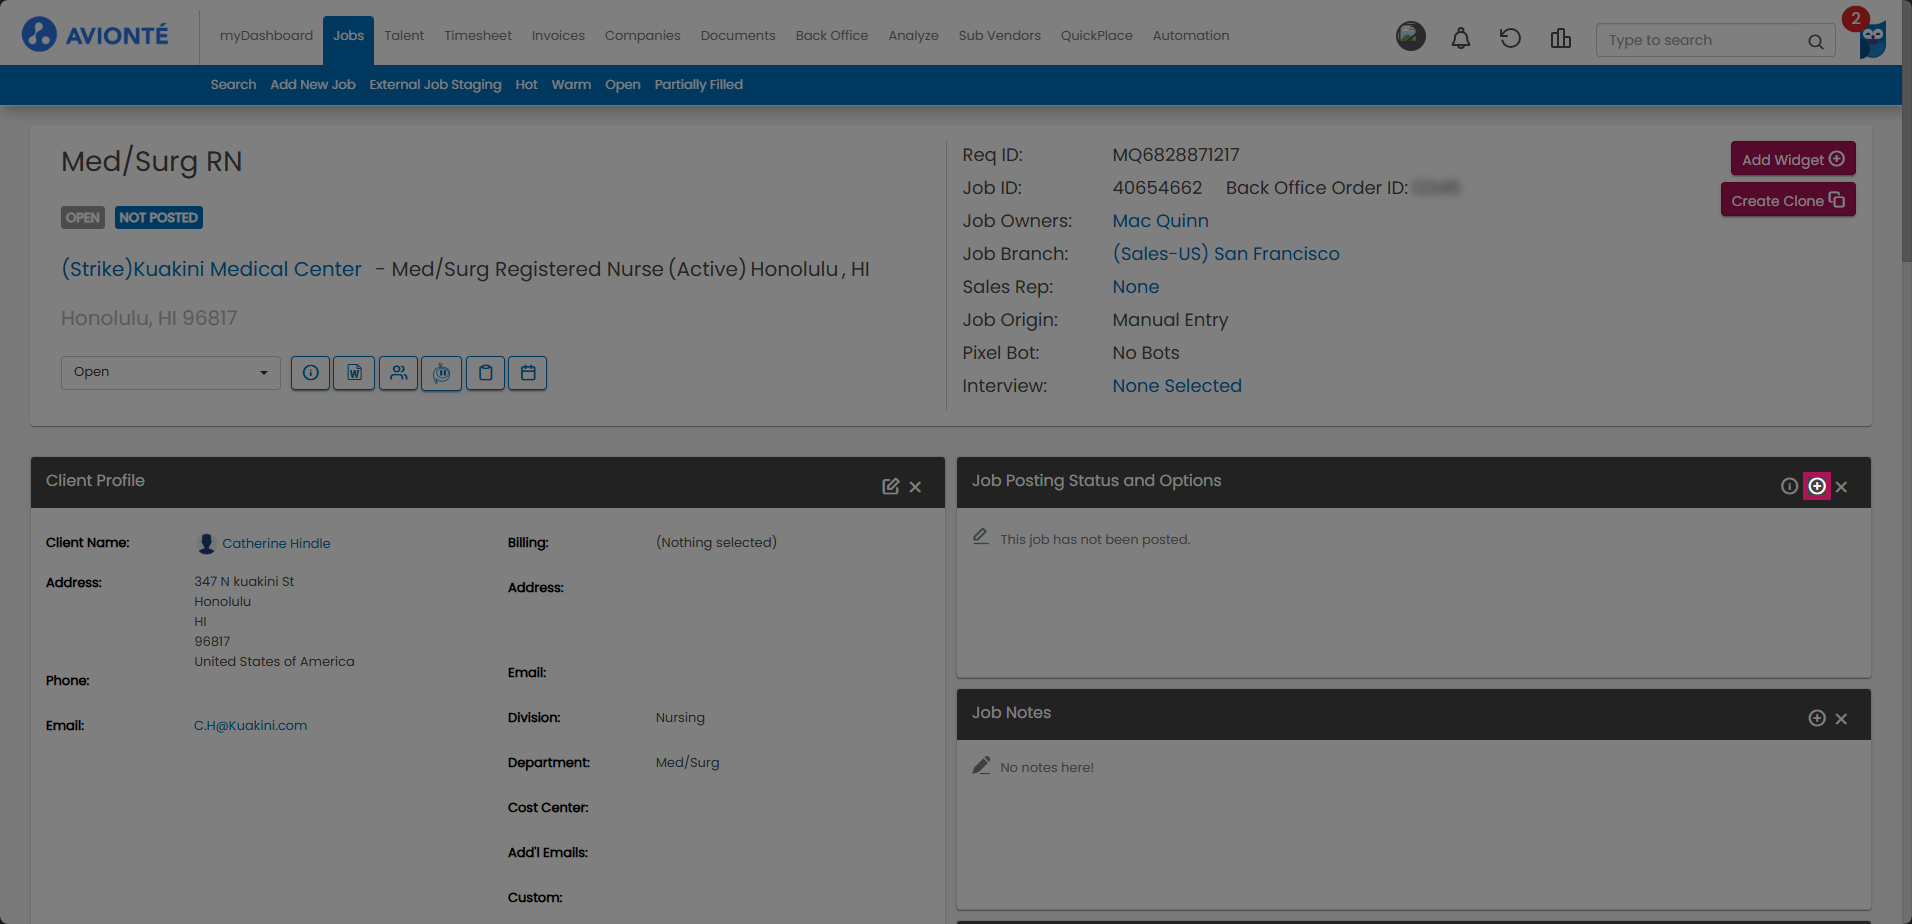Open the Mac Quinn job owner link
The height and width of the screenshot is (924, 1912).
[x=1160, y=221]
